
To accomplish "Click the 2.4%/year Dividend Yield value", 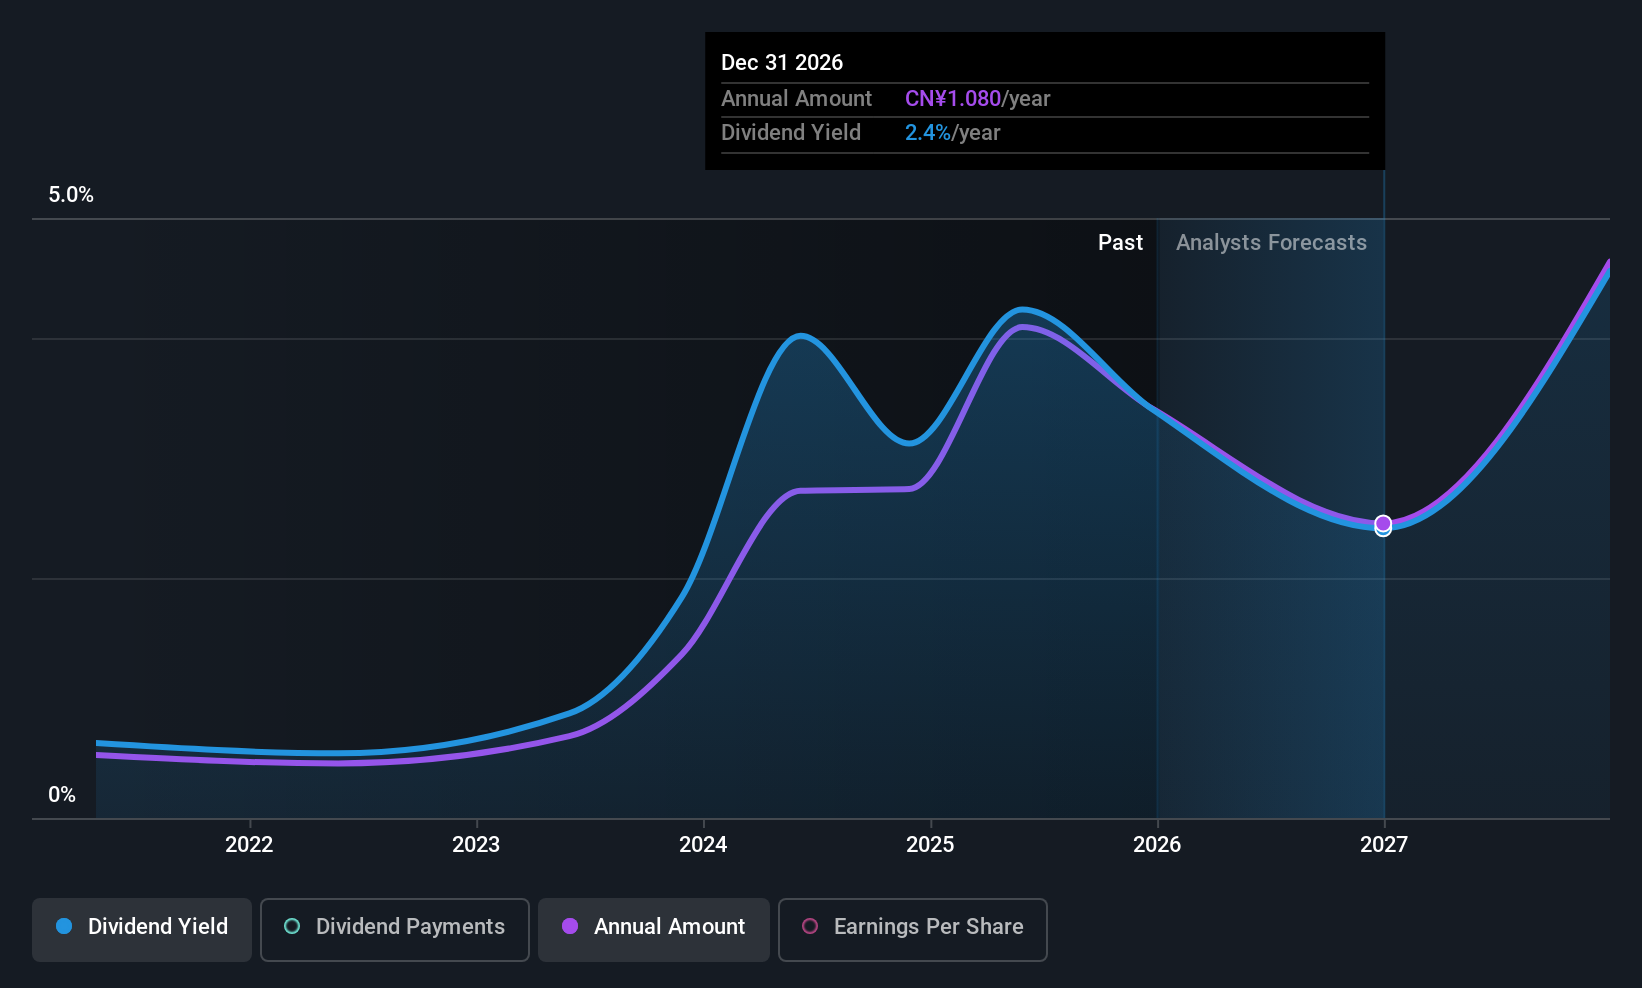I will click(951, 132).
